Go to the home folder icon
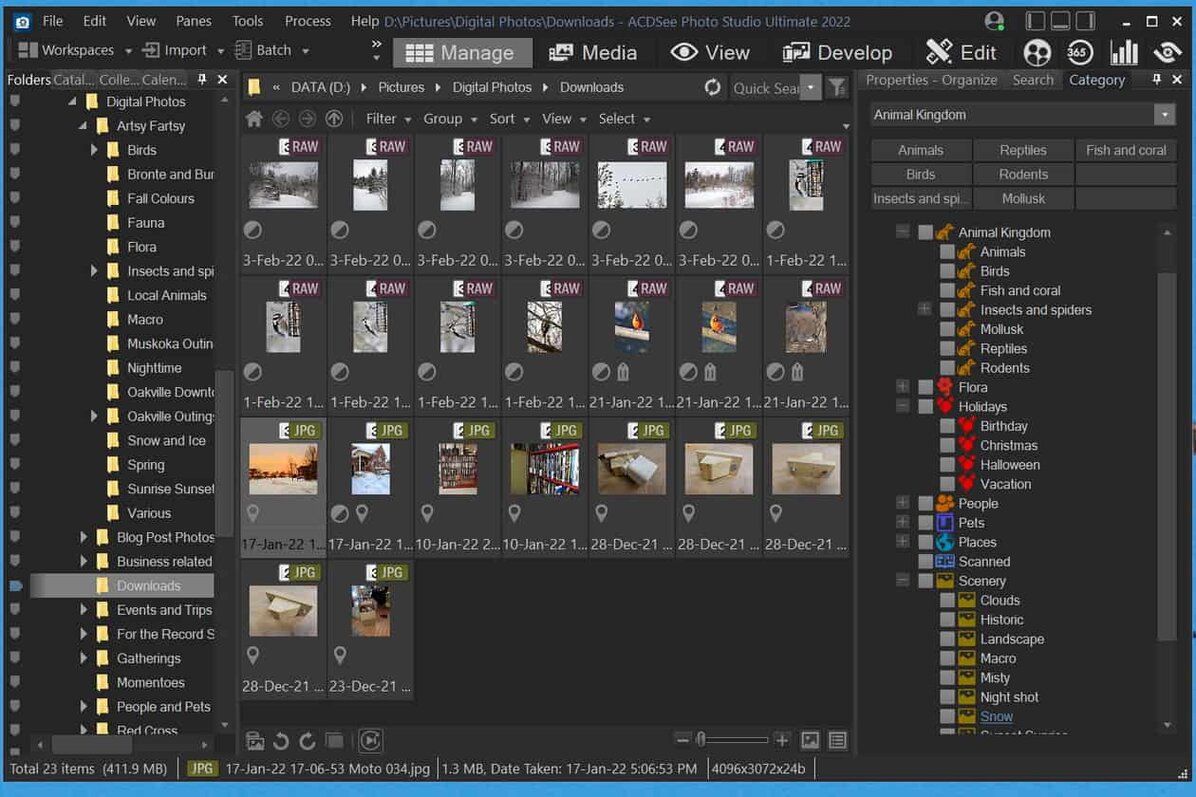This screenshot has width=1196, height=797. point(254,119)
